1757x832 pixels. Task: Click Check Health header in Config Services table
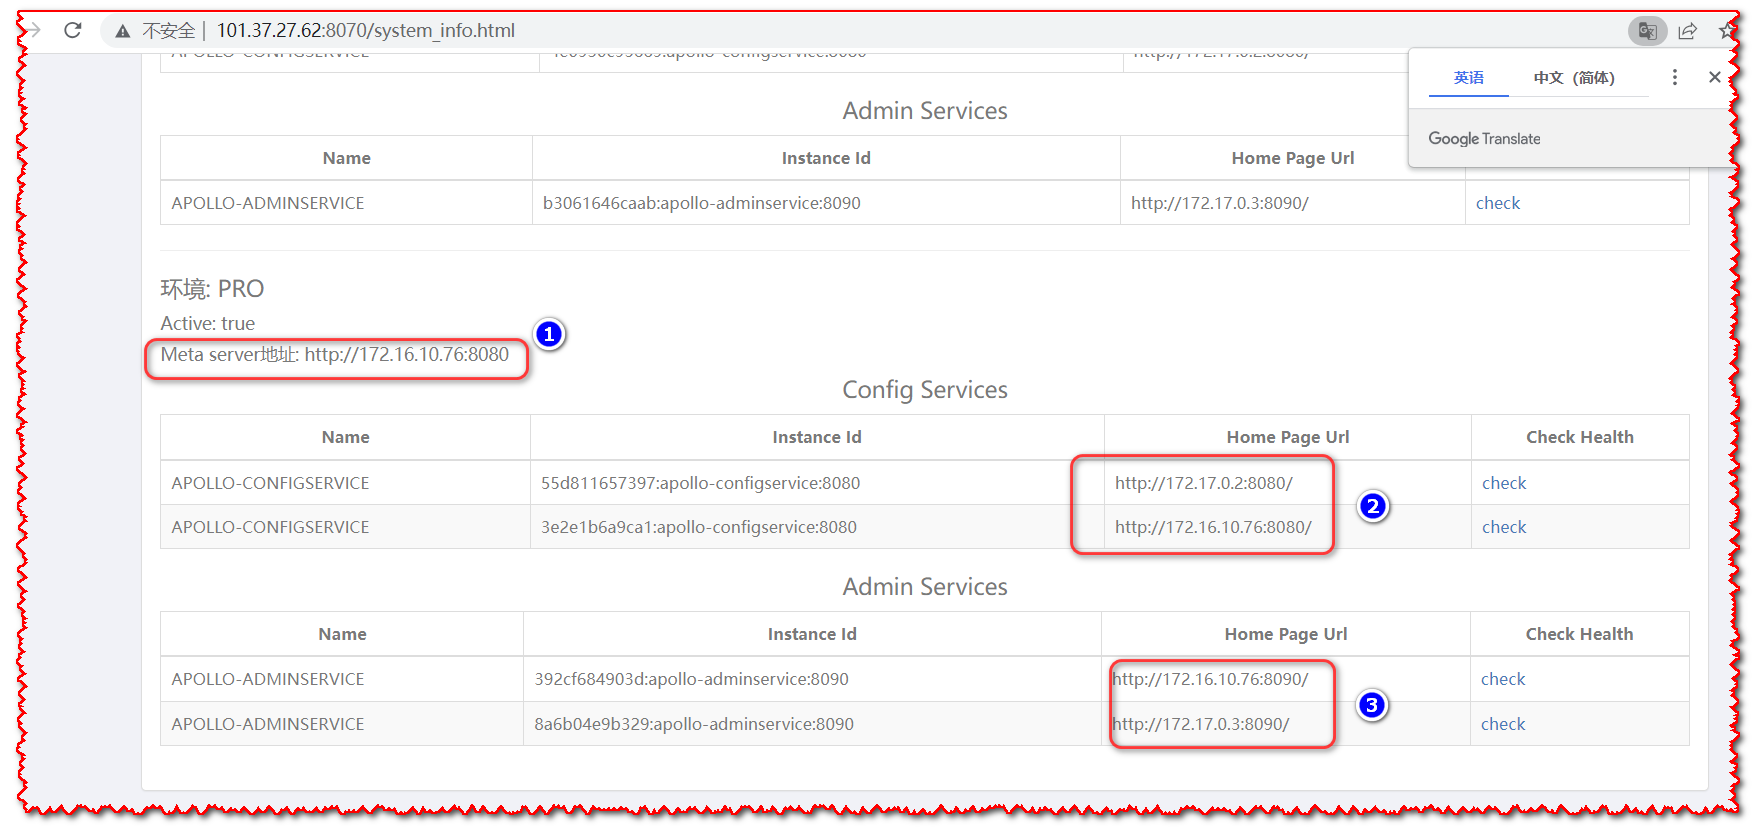(1580, 437)
